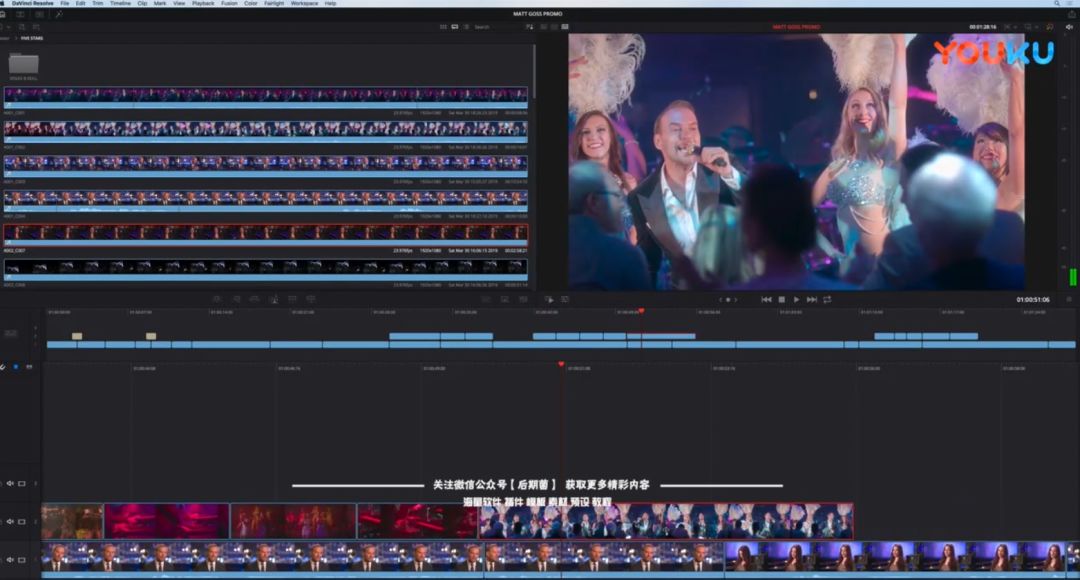Click the FIVE STARS breadcrumb bin
Image resolution: width=1080 pixels, height=580 pixels.
(32, 38)
